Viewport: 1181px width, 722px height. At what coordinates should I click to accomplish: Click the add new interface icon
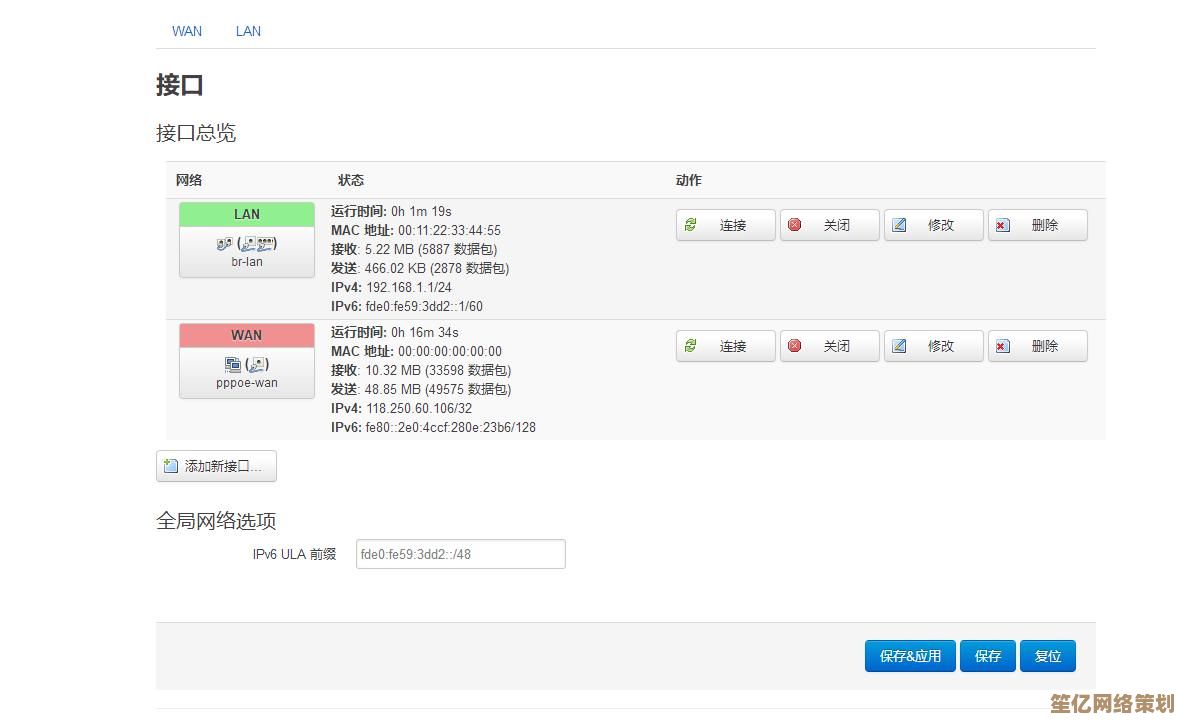[171, 466]
